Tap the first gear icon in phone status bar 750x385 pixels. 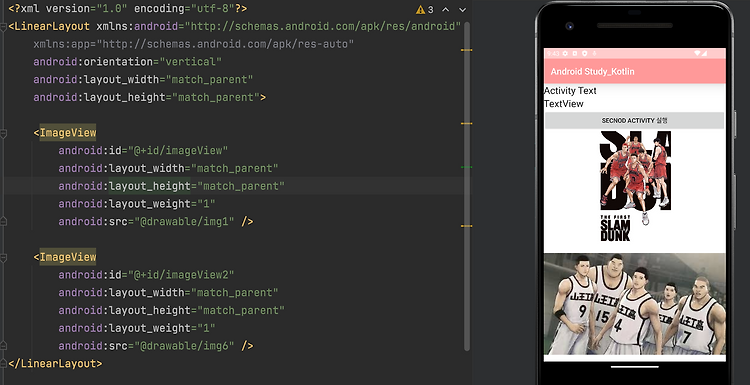point(565,54)
